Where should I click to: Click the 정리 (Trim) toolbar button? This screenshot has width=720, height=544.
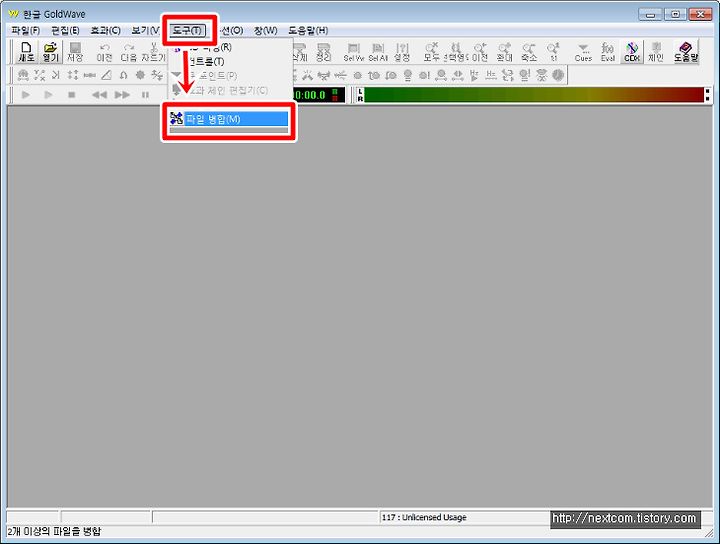tap(324, 52)
